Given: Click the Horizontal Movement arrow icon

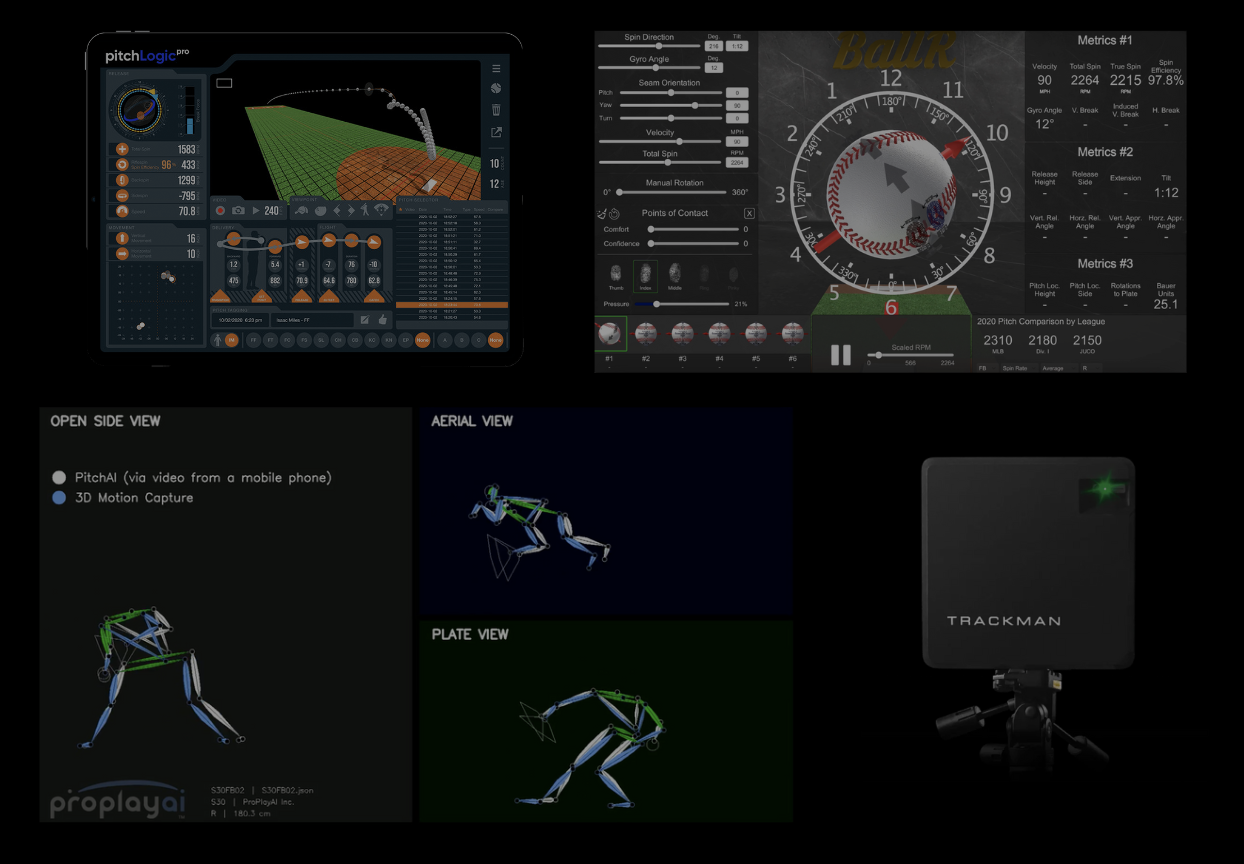Looking at the screenshot, I should [x=122, y=253].
